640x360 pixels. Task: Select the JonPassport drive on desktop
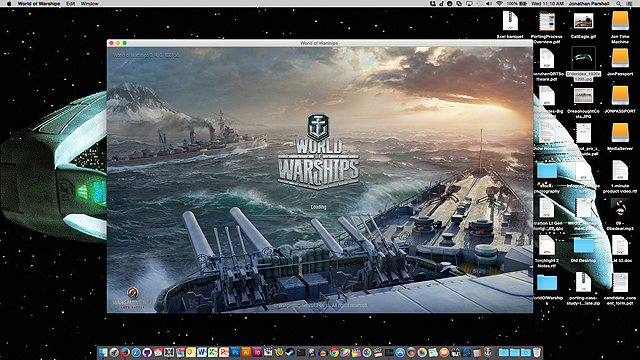tap(620, 58)
